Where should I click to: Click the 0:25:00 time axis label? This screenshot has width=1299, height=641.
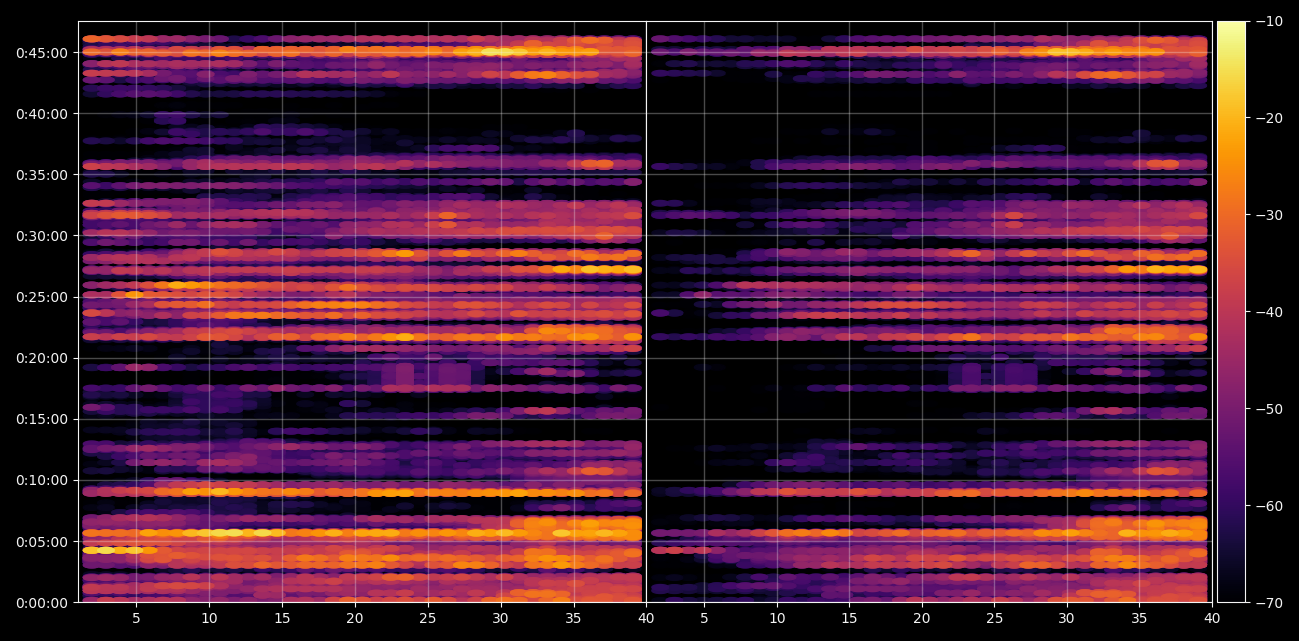point(42,297)
